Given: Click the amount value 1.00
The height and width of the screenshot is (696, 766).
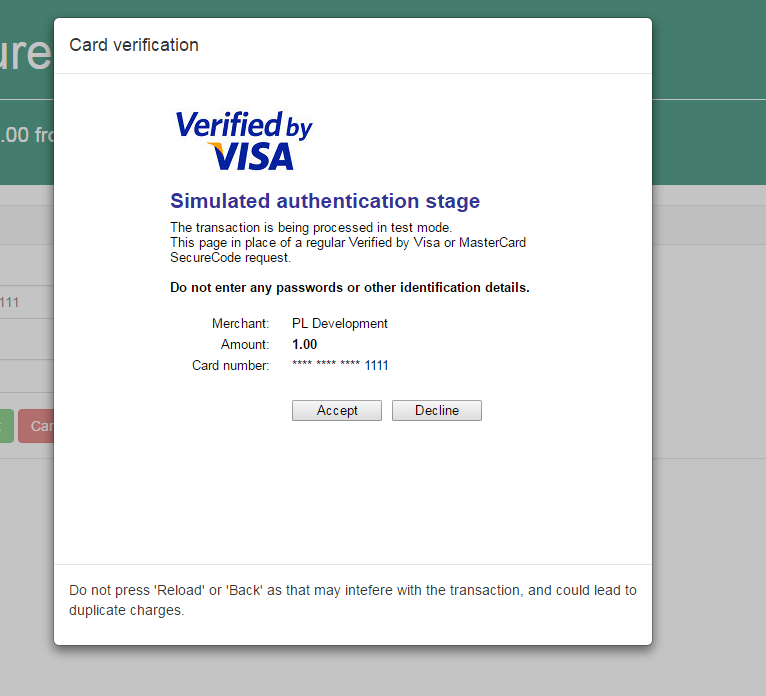Looking at the screenshot, I should pos(304,344).
